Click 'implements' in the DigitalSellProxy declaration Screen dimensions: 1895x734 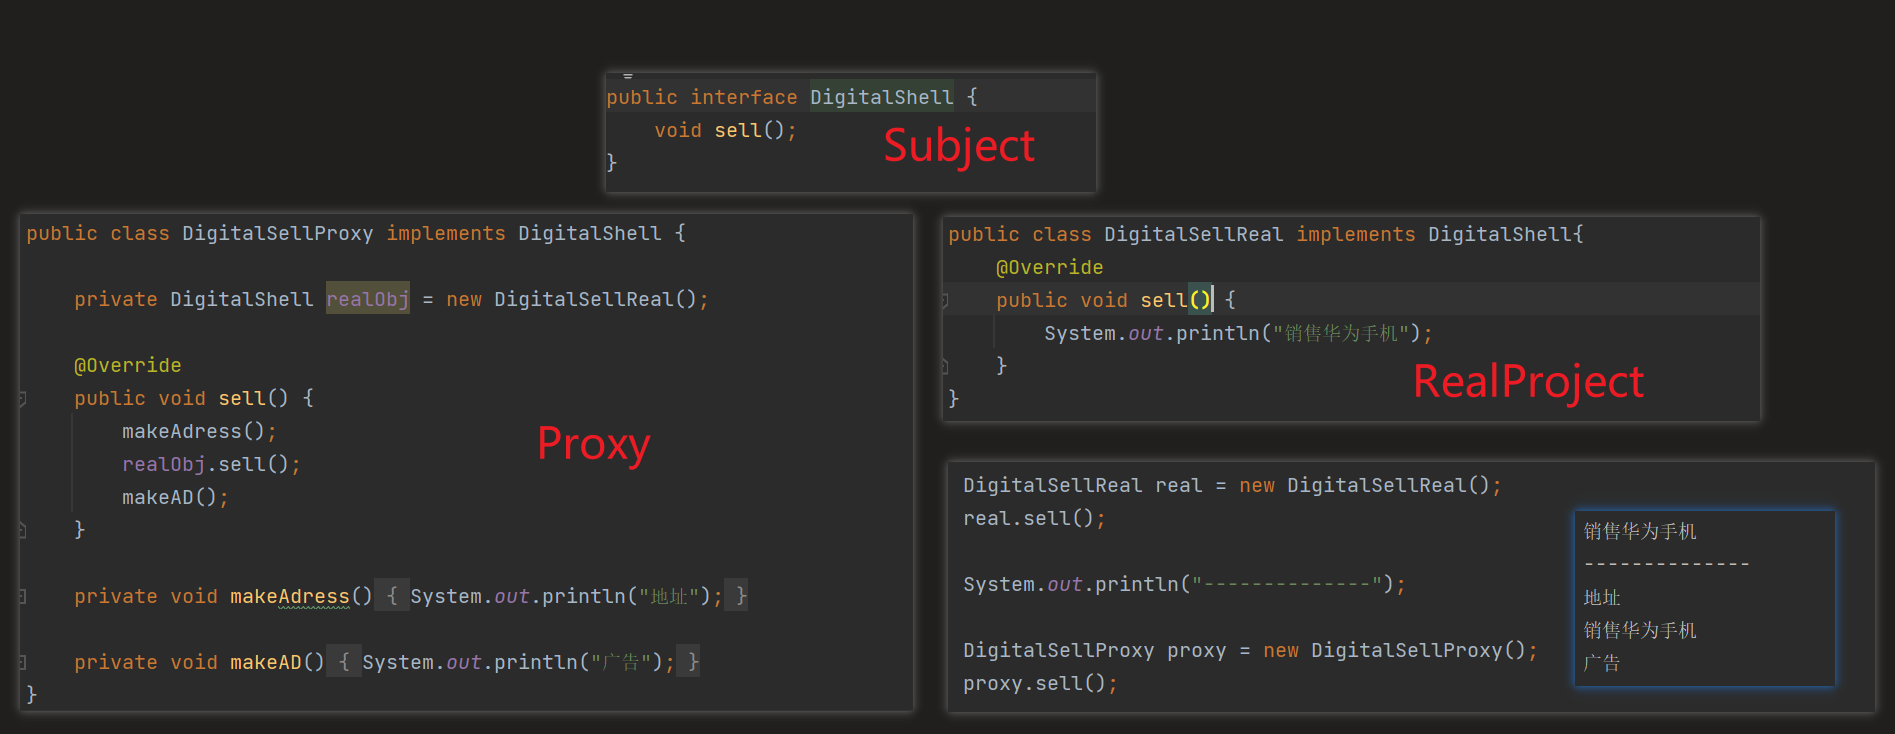coord(446,233)
